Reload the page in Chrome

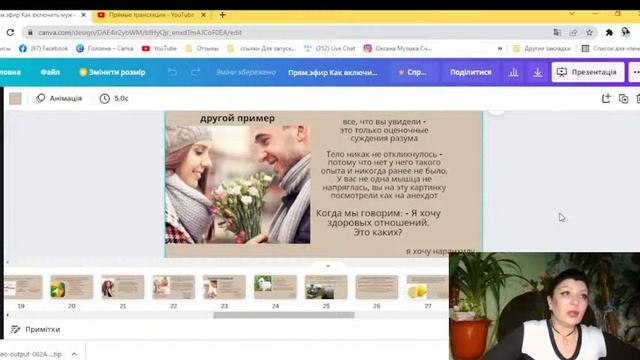[x=10, y=32]
